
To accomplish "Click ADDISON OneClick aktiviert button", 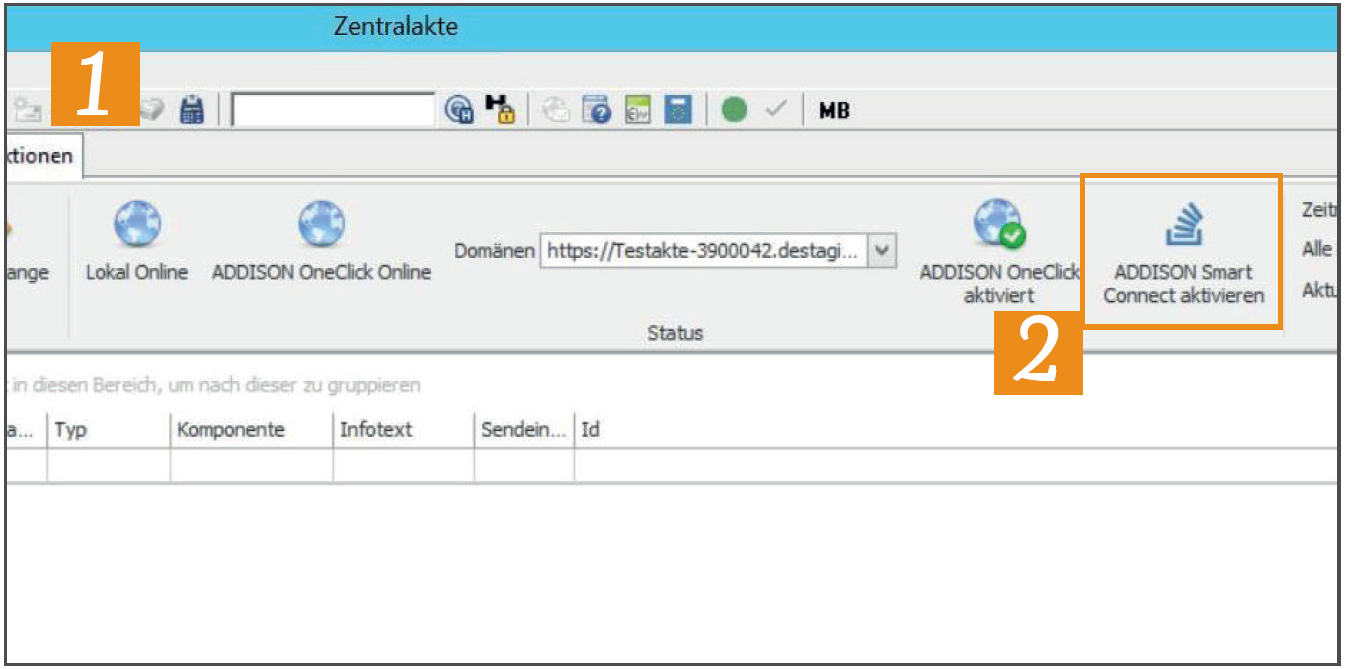I will (999, 250).
